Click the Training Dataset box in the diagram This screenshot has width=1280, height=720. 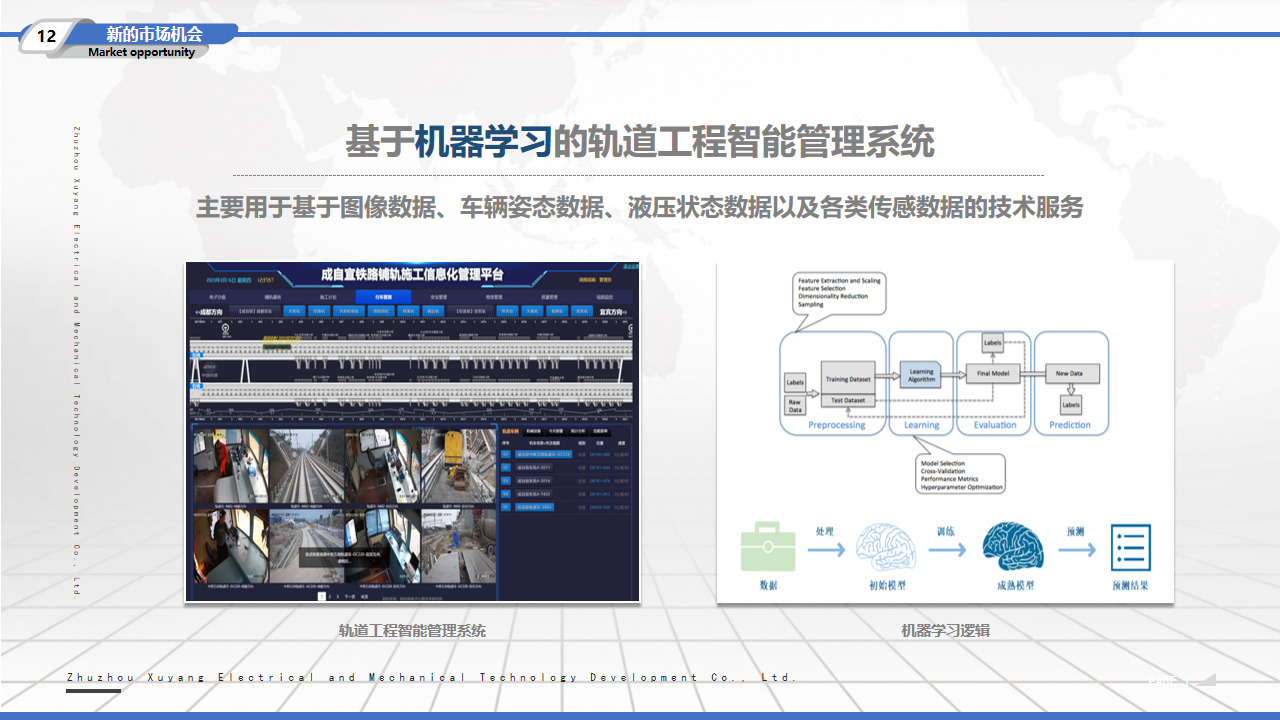[848, 379]
